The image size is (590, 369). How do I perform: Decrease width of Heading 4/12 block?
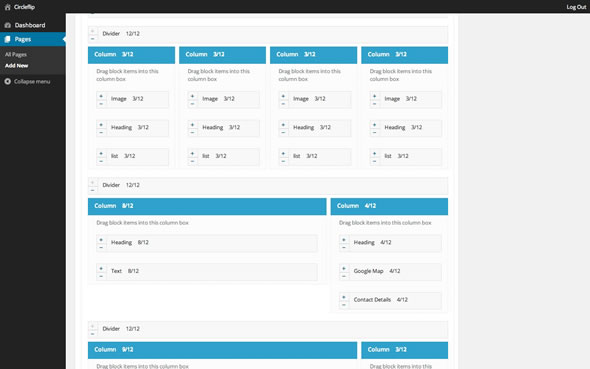coord(344,247)
